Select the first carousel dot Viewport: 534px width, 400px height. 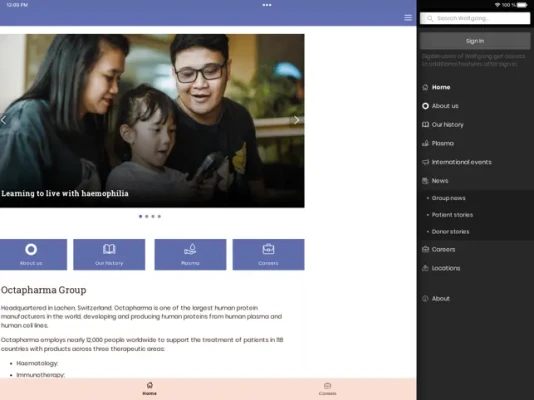click(x=140, y=216)
